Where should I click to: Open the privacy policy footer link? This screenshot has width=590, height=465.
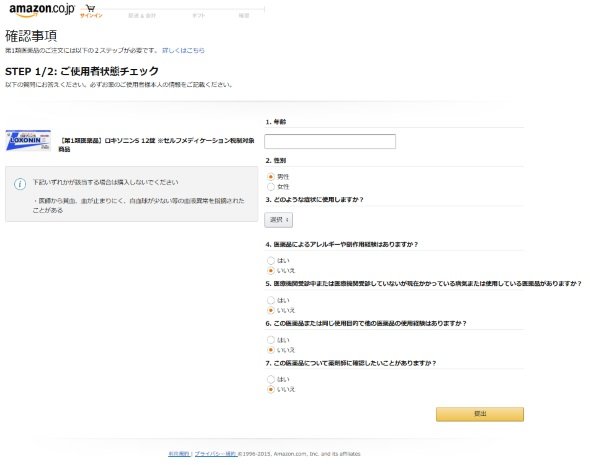click(216, 454)
